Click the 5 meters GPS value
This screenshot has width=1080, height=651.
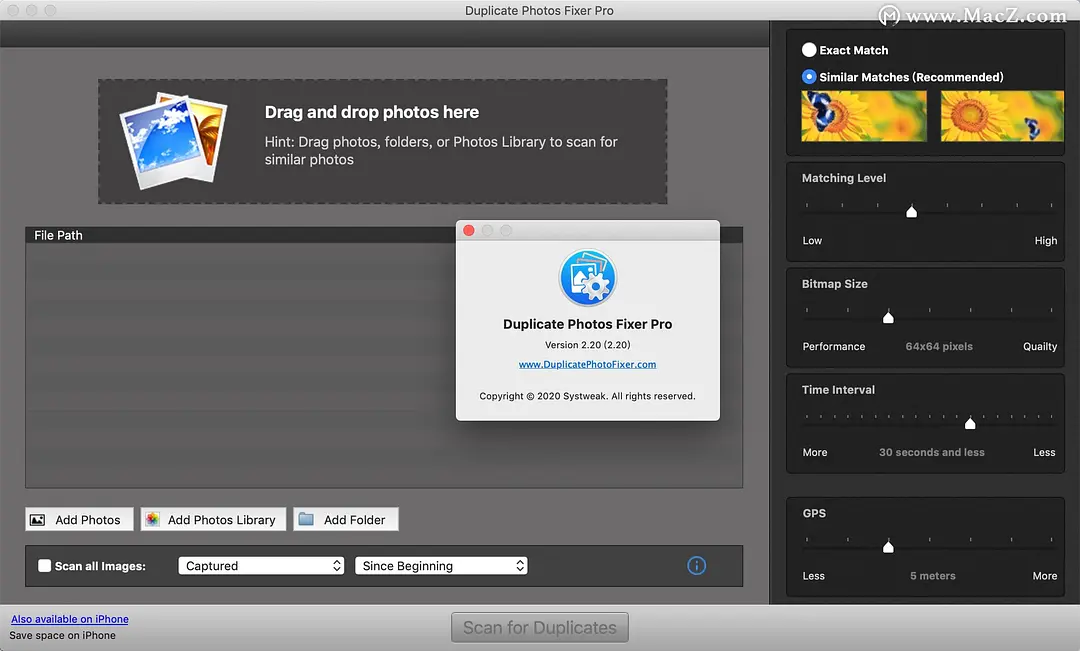[933, 576]
